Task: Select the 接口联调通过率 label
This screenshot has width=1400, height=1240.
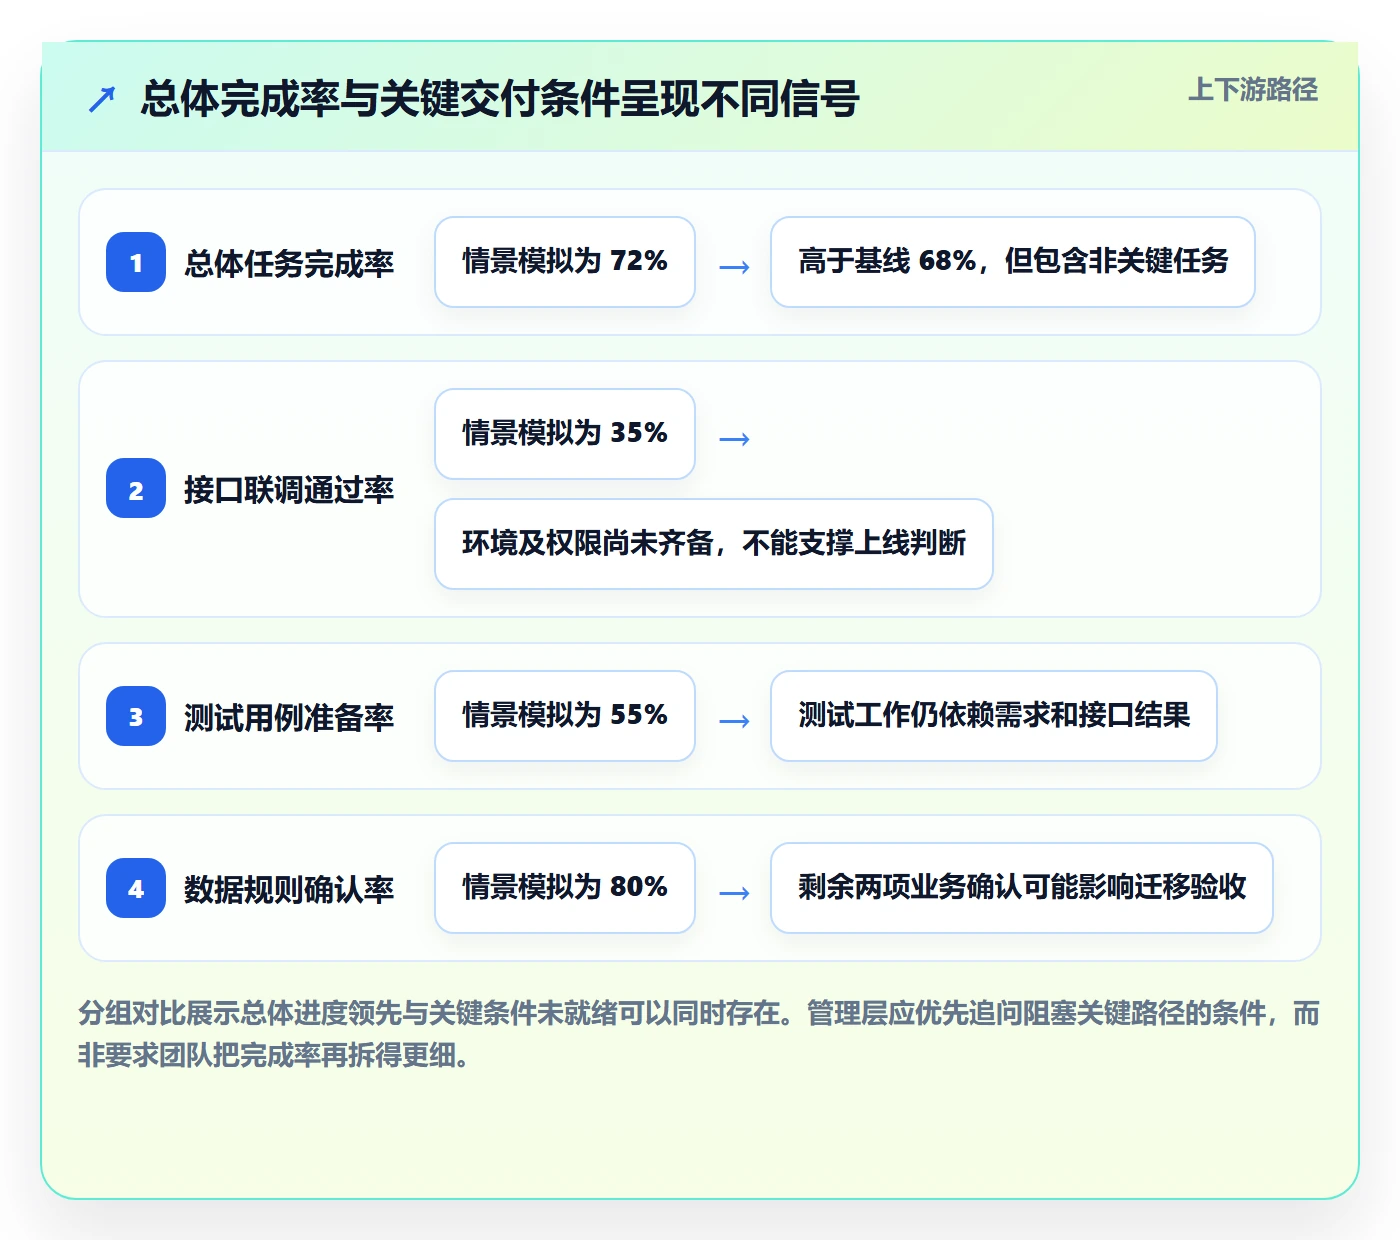Action: (x=289, y=489)
